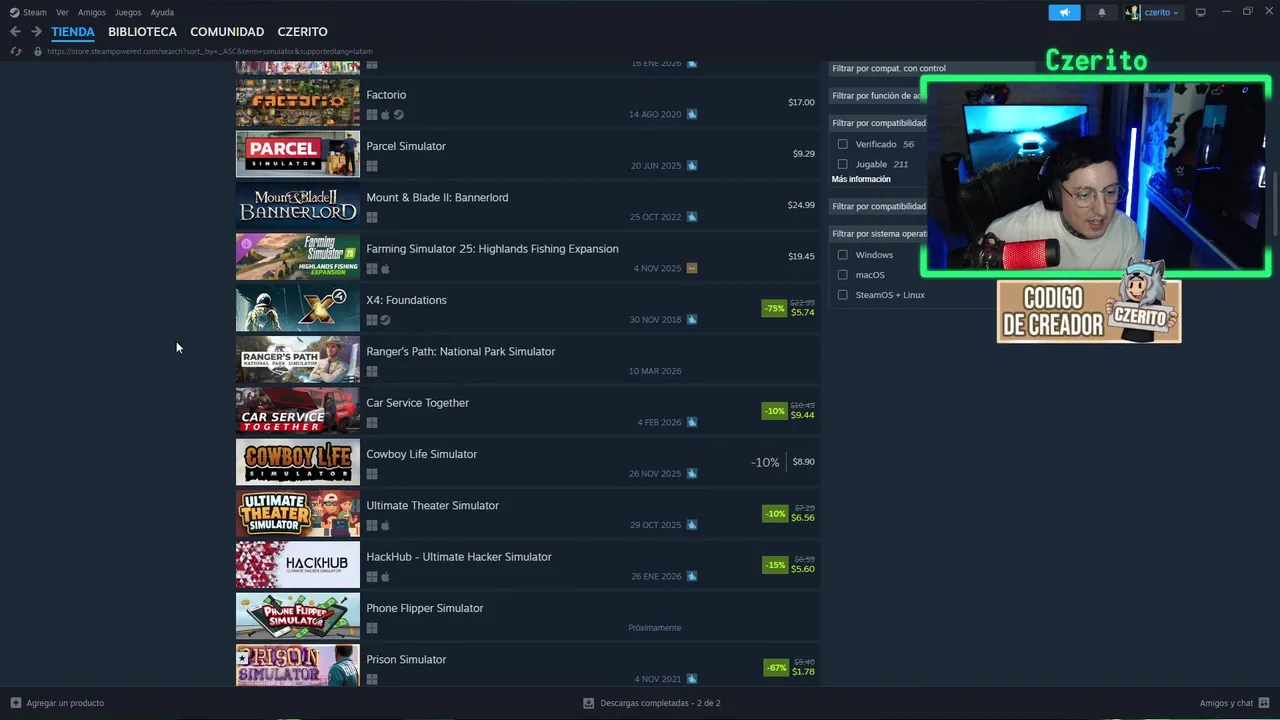Click the mixed review icon for Farming Simulator 25
The width and height of the screenshot is (1280, 720).
click(x=692, y=268)
